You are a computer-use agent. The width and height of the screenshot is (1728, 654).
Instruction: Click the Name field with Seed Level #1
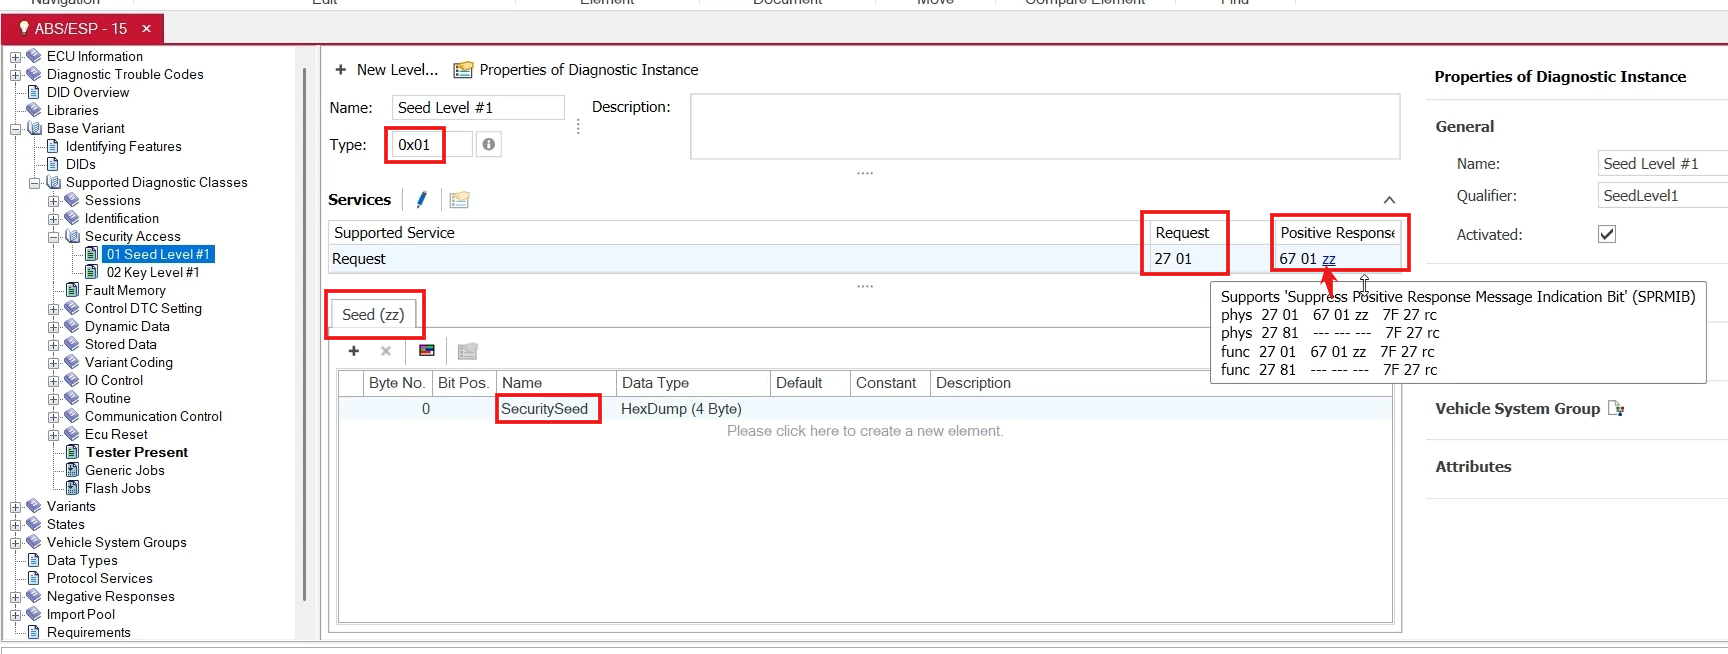tap(478, 107)
